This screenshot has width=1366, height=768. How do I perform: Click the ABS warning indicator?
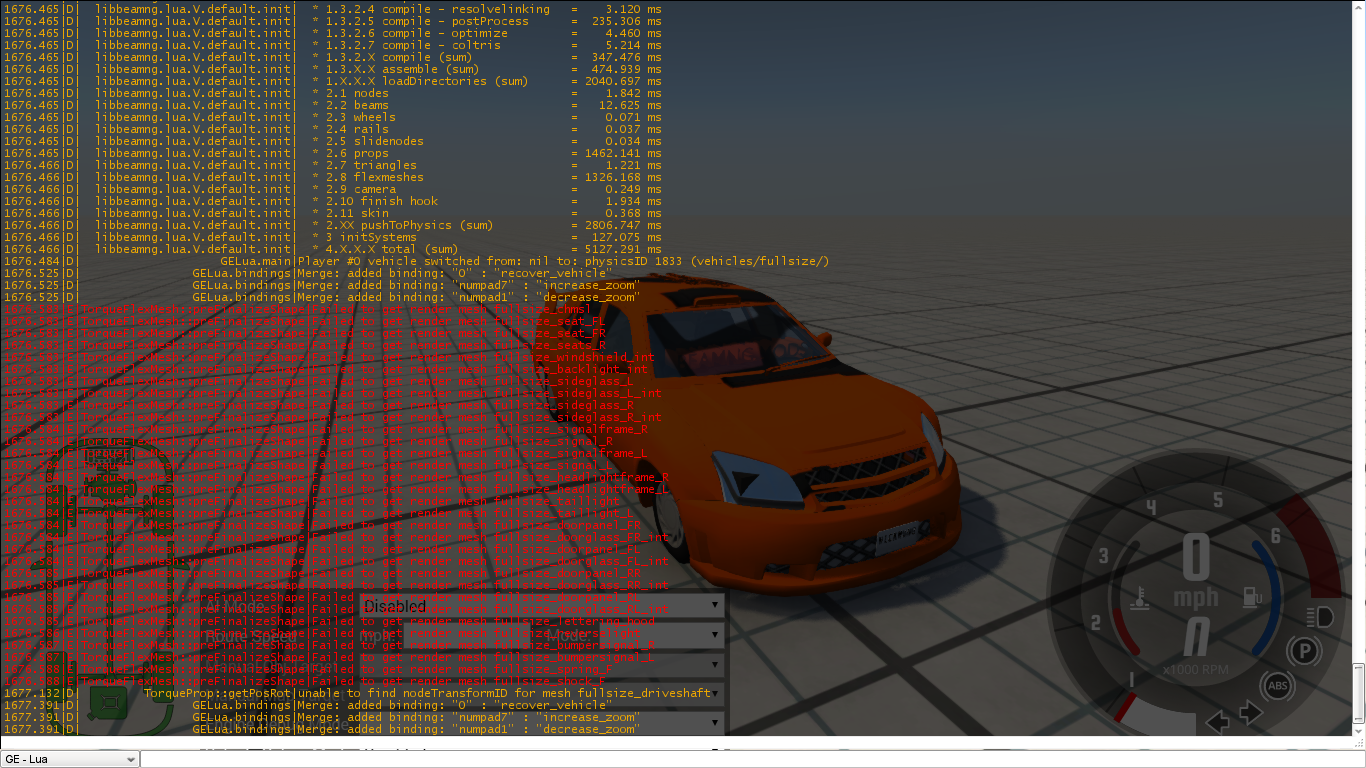click(1276, 686)
